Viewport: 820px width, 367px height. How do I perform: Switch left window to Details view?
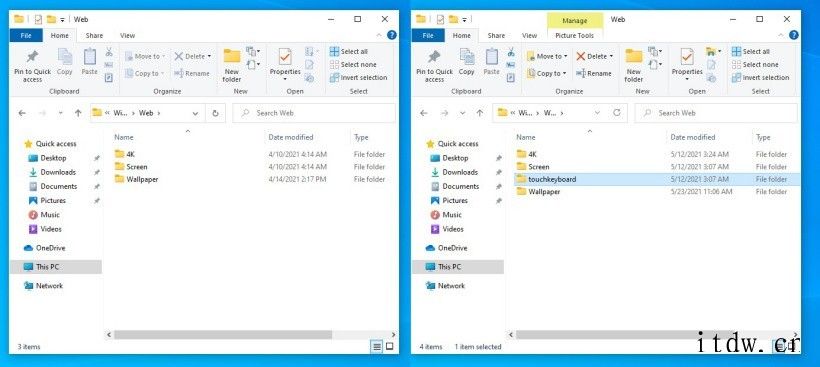pyautogui.click(x=377, y=346)
